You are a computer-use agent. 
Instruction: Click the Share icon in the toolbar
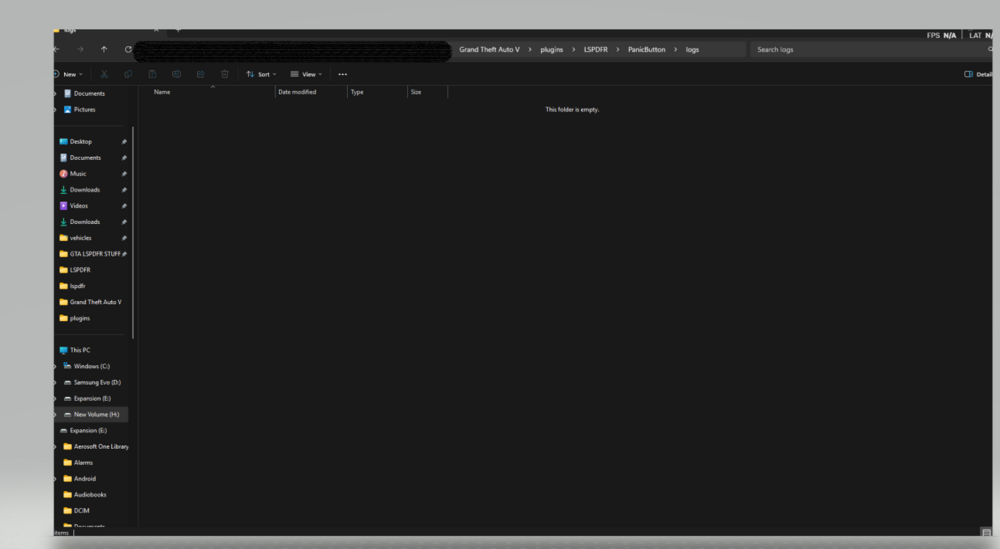(200, 74)
